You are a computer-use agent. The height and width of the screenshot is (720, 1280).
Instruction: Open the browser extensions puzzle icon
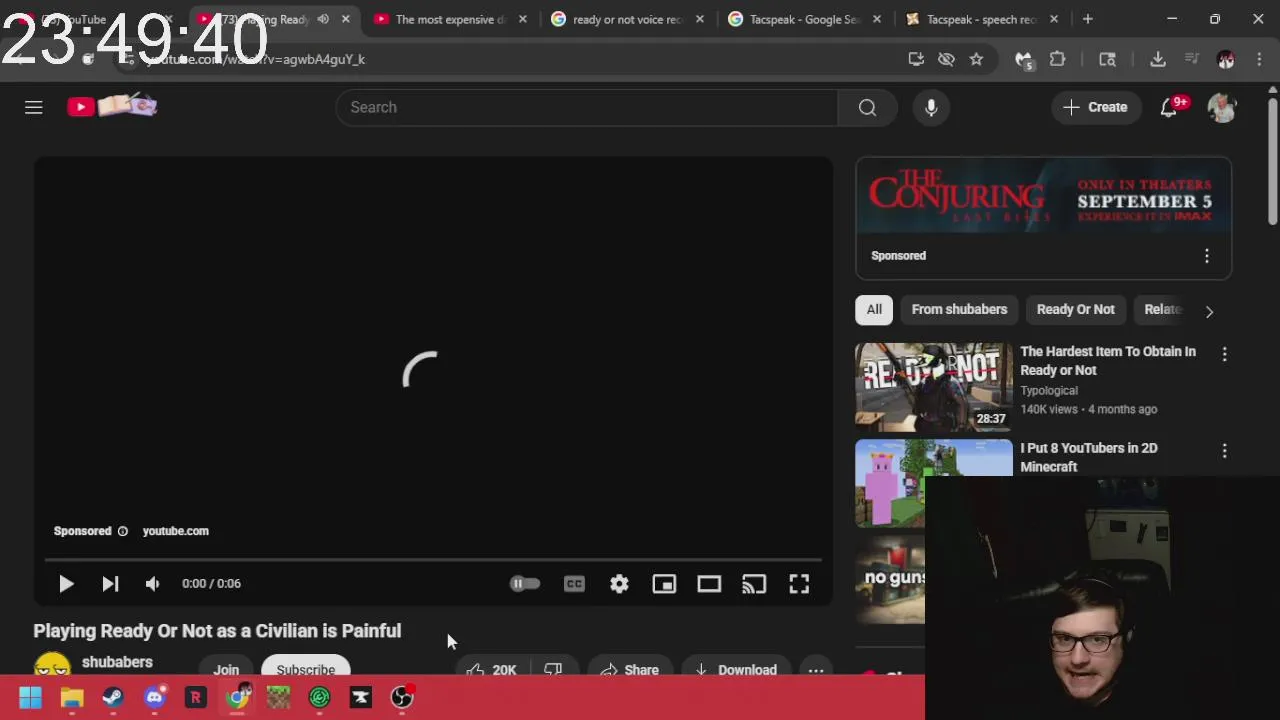[x=1057, y=60]
